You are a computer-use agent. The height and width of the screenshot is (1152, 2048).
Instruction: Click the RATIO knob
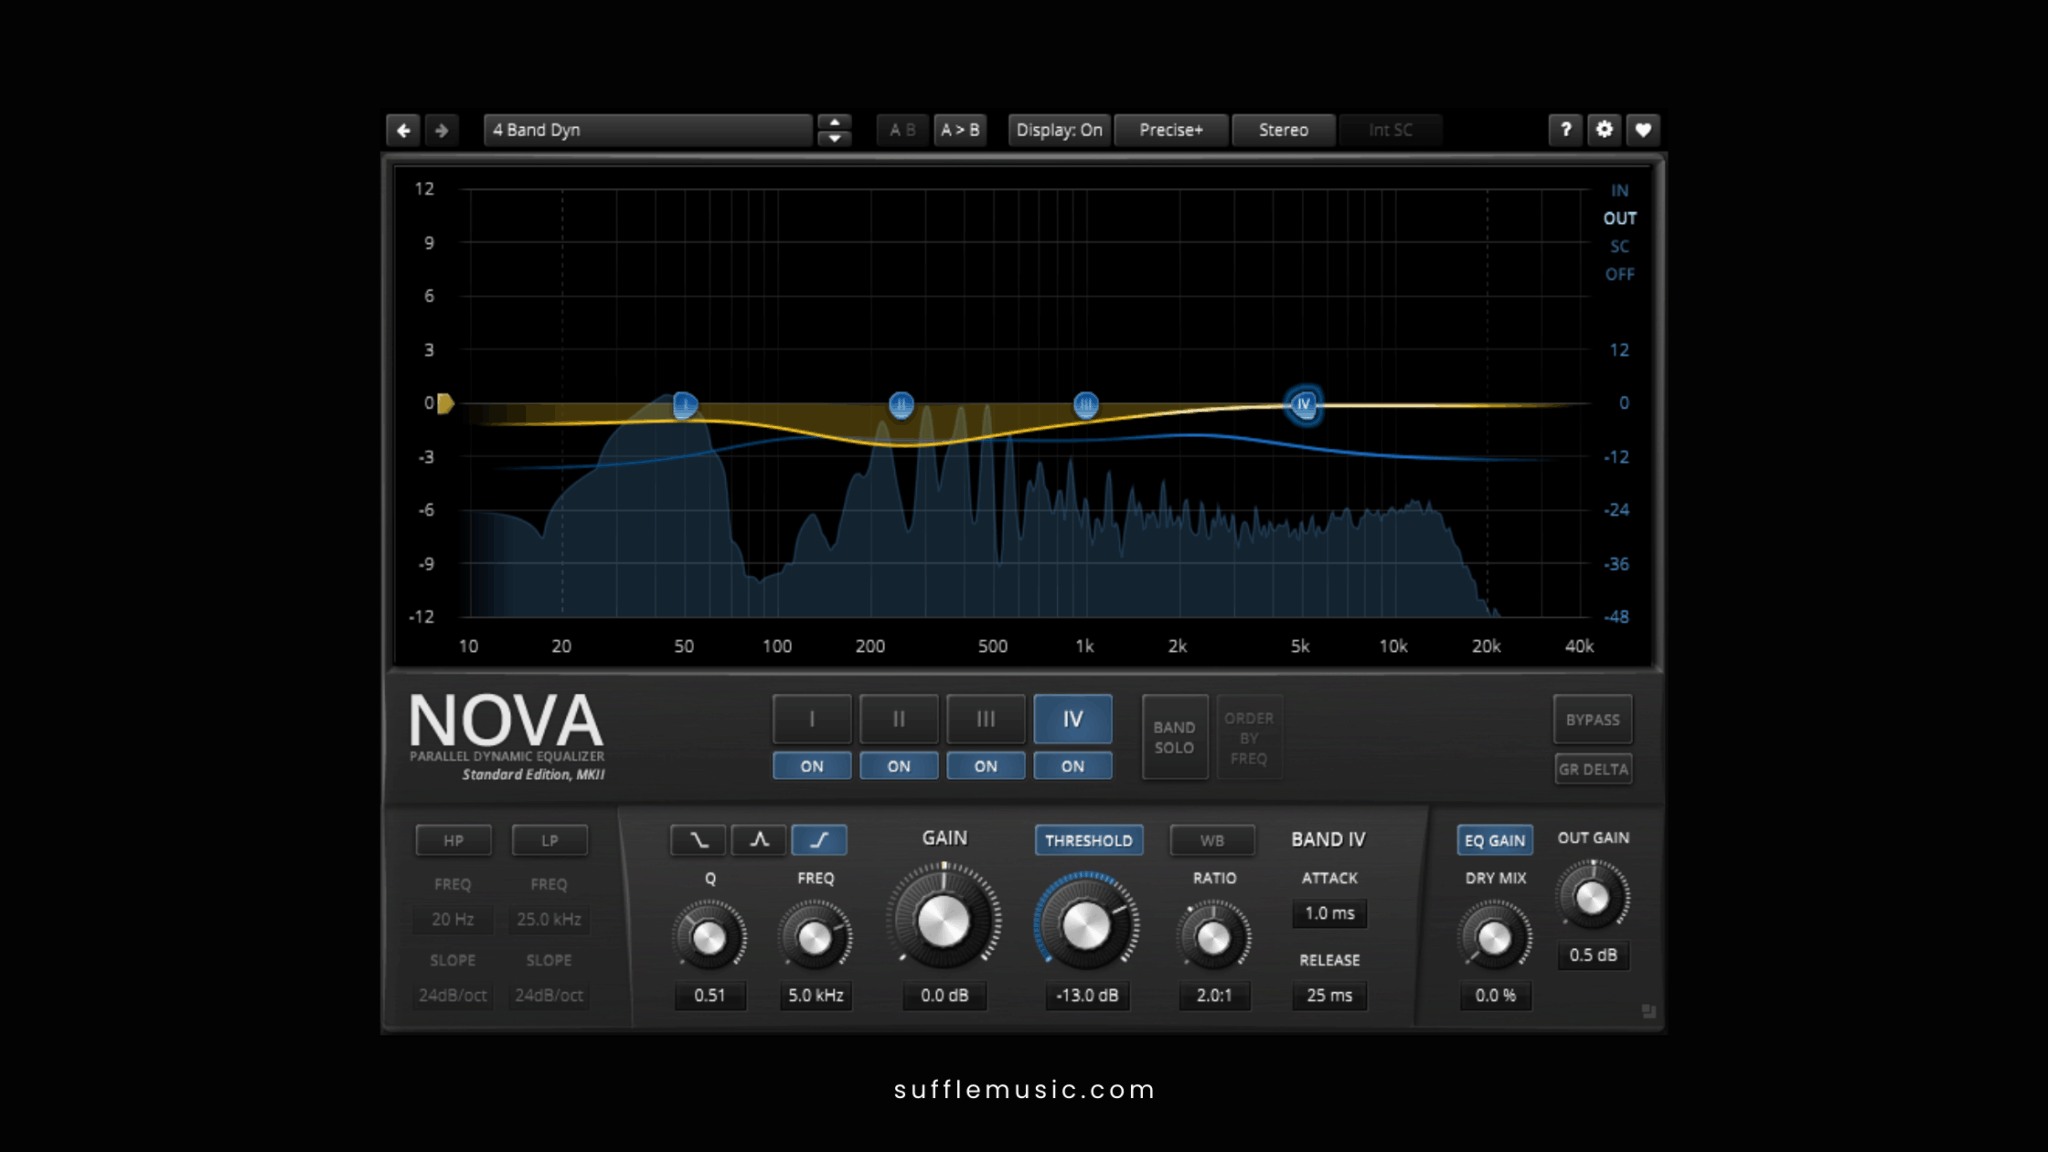click(1213, 937)
